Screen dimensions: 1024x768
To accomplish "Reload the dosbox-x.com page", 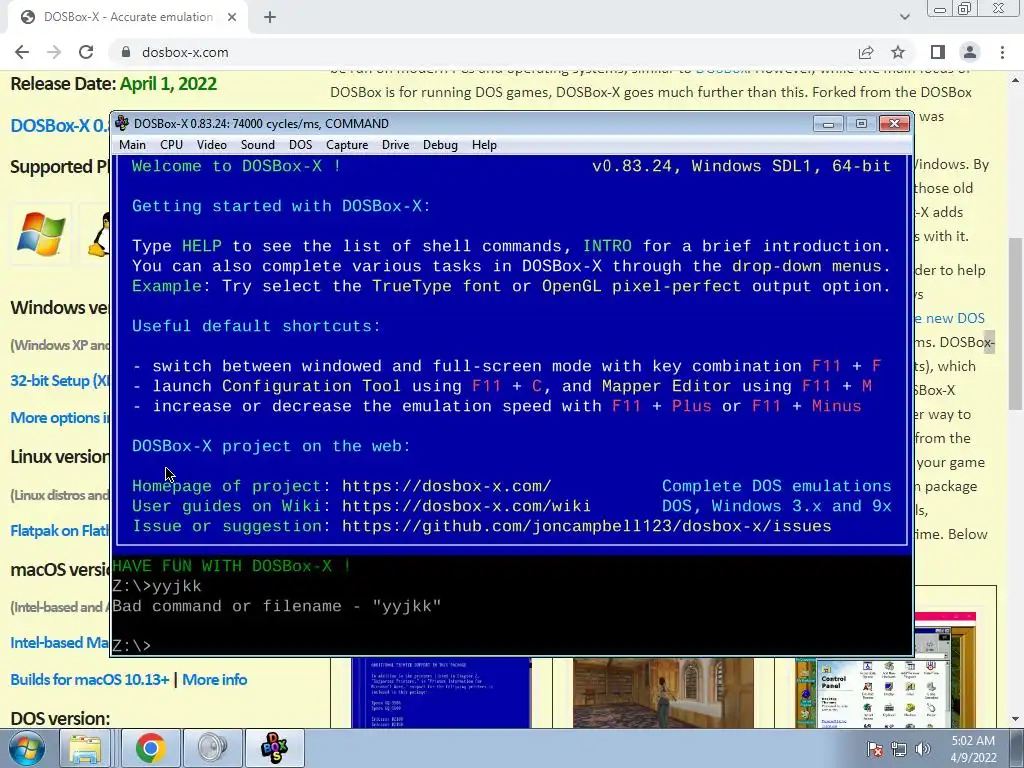I will point(86,52).
